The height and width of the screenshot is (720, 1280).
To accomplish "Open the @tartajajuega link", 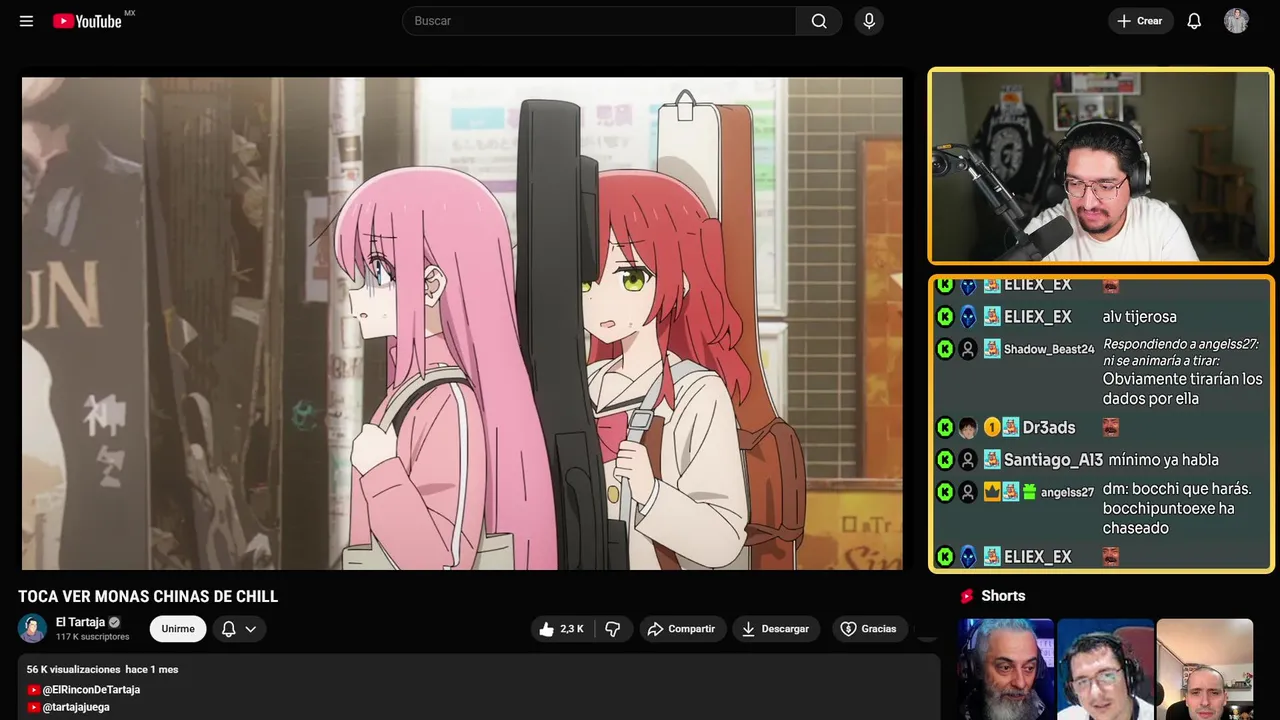I will [x=76, y=707].
